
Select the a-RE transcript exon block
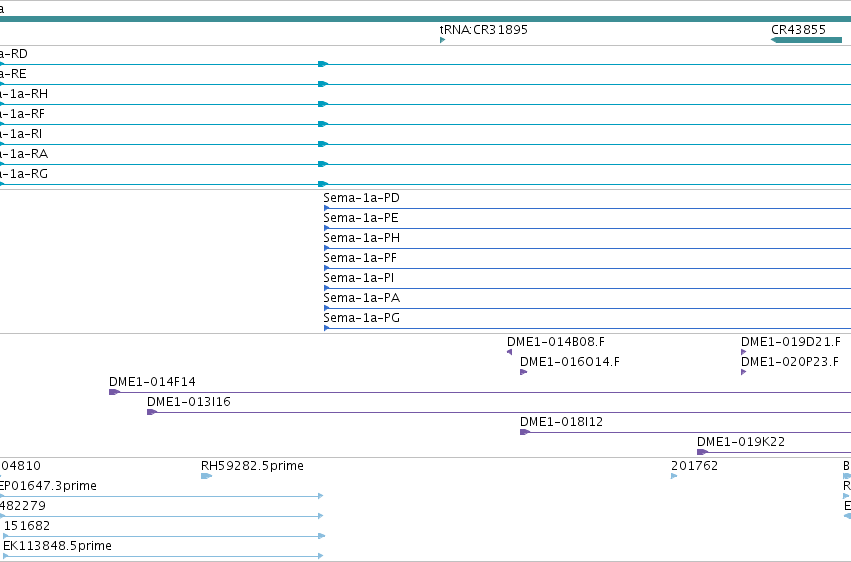[x=323, y=84]
